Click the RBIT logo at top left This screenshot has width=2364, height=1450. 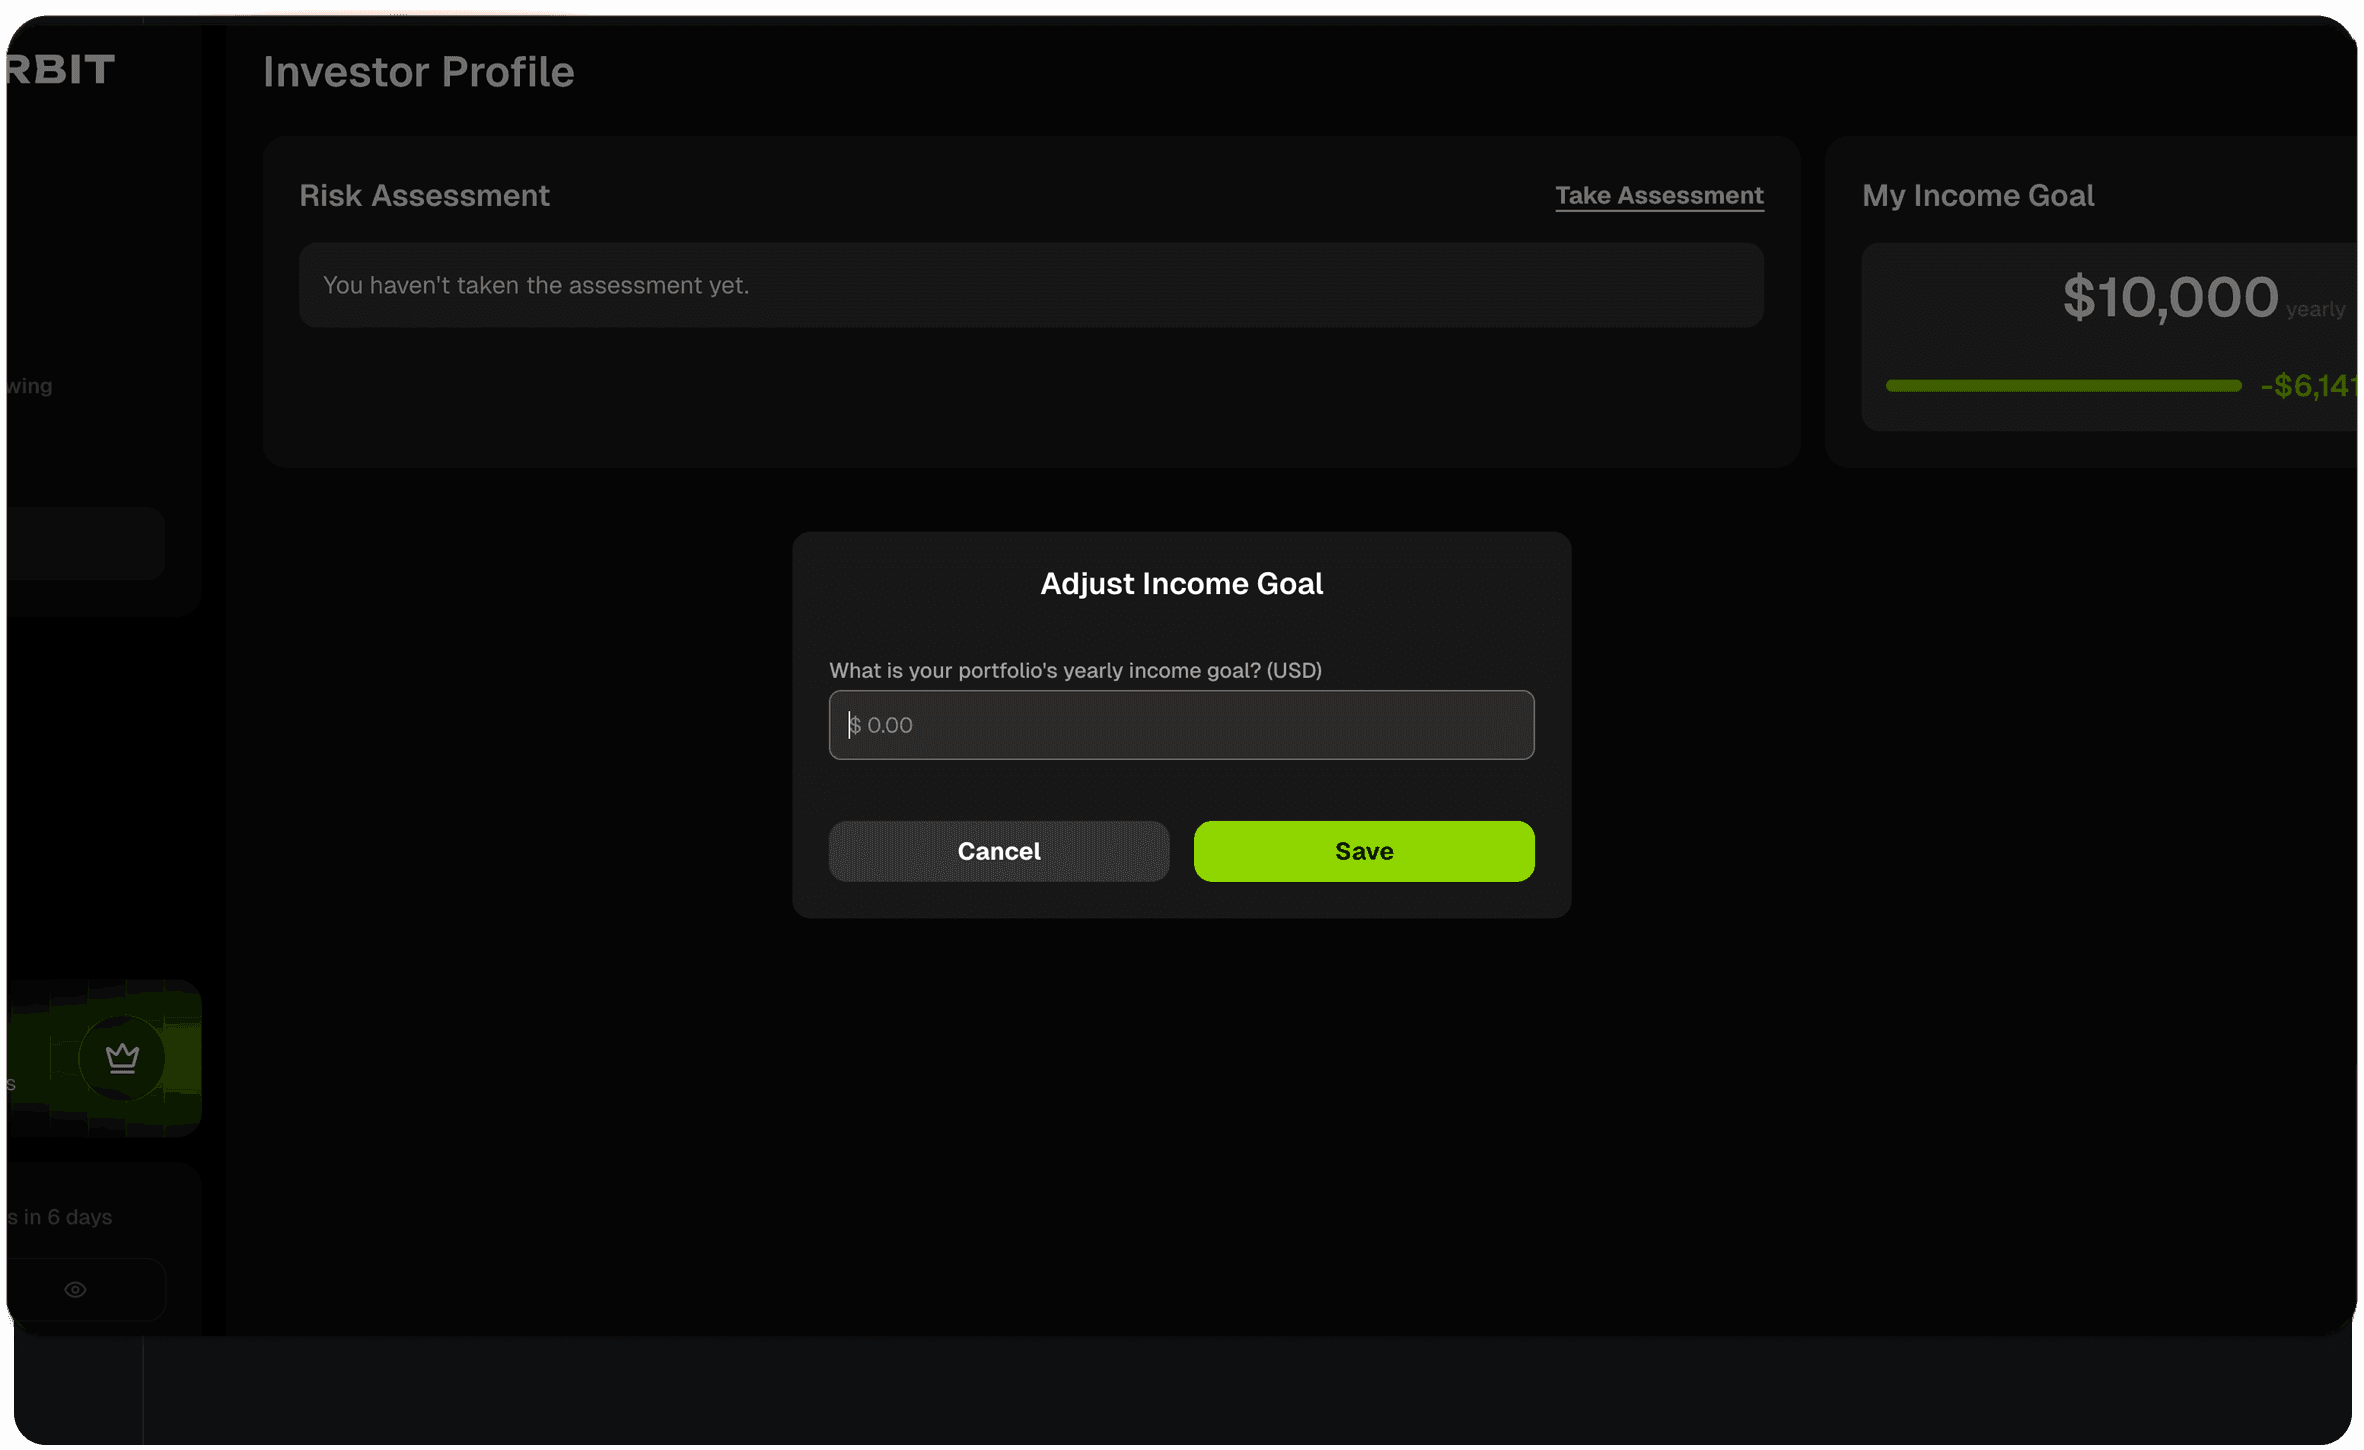click(60, 70)
